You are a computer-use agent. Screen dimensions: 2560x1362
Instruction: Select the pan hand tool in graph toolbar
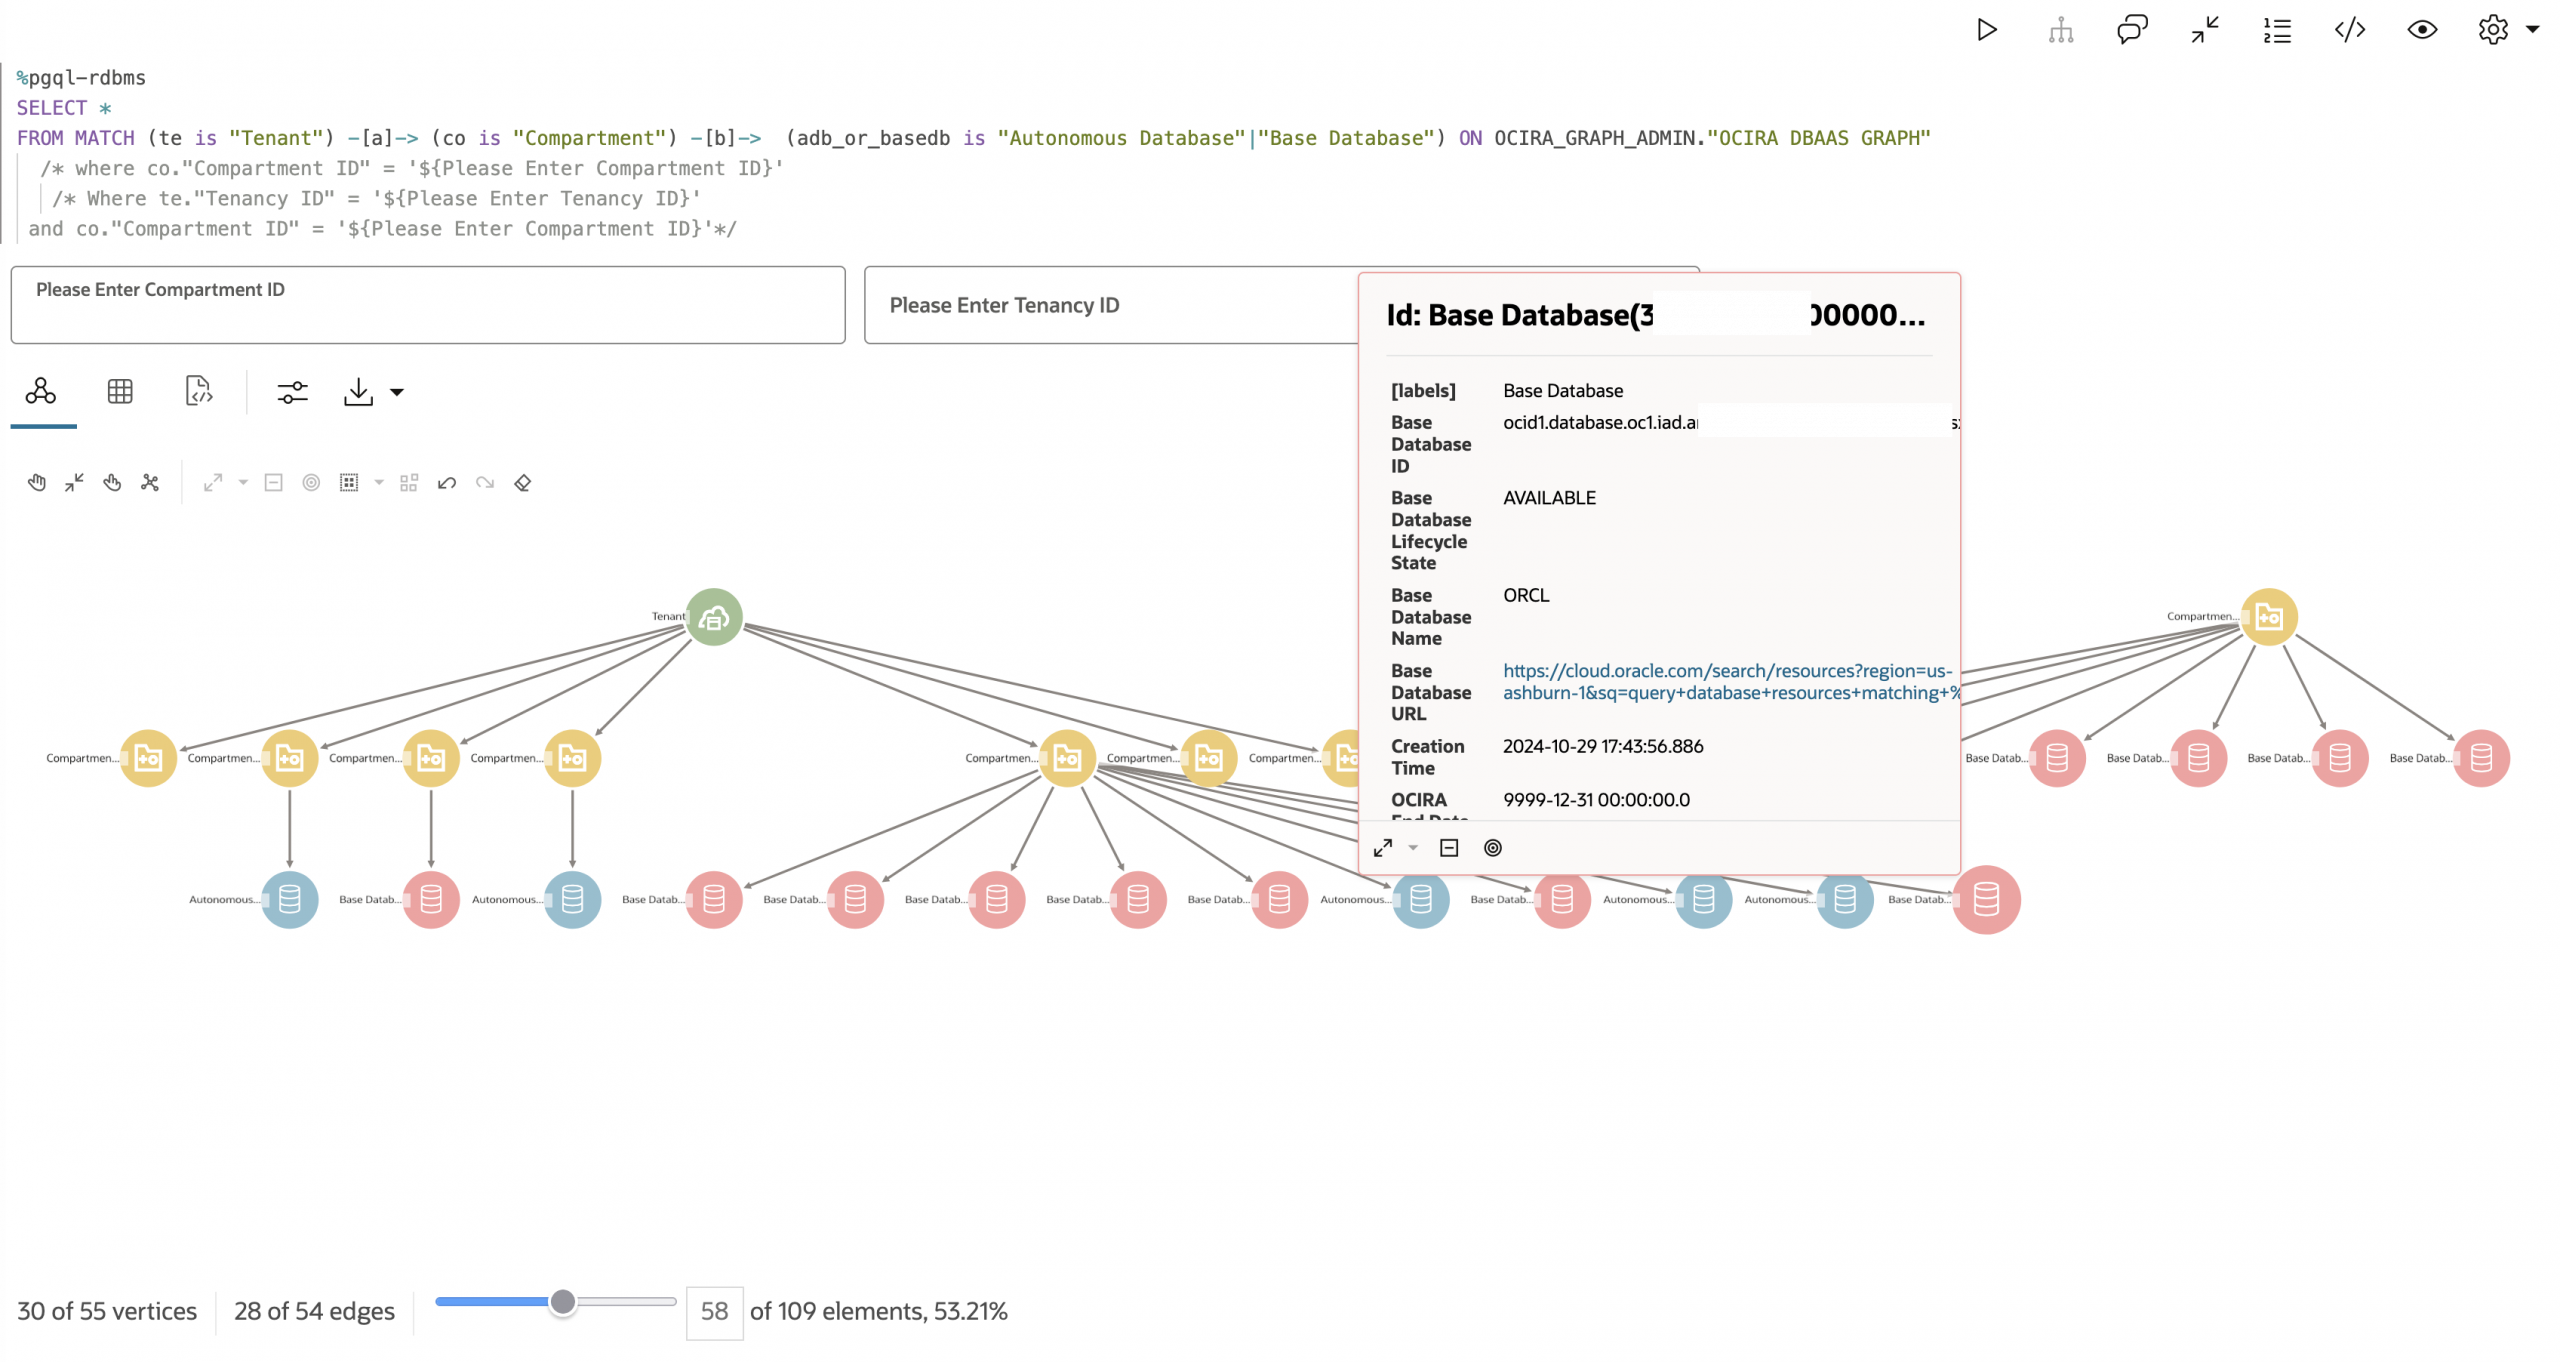[36, 483]
